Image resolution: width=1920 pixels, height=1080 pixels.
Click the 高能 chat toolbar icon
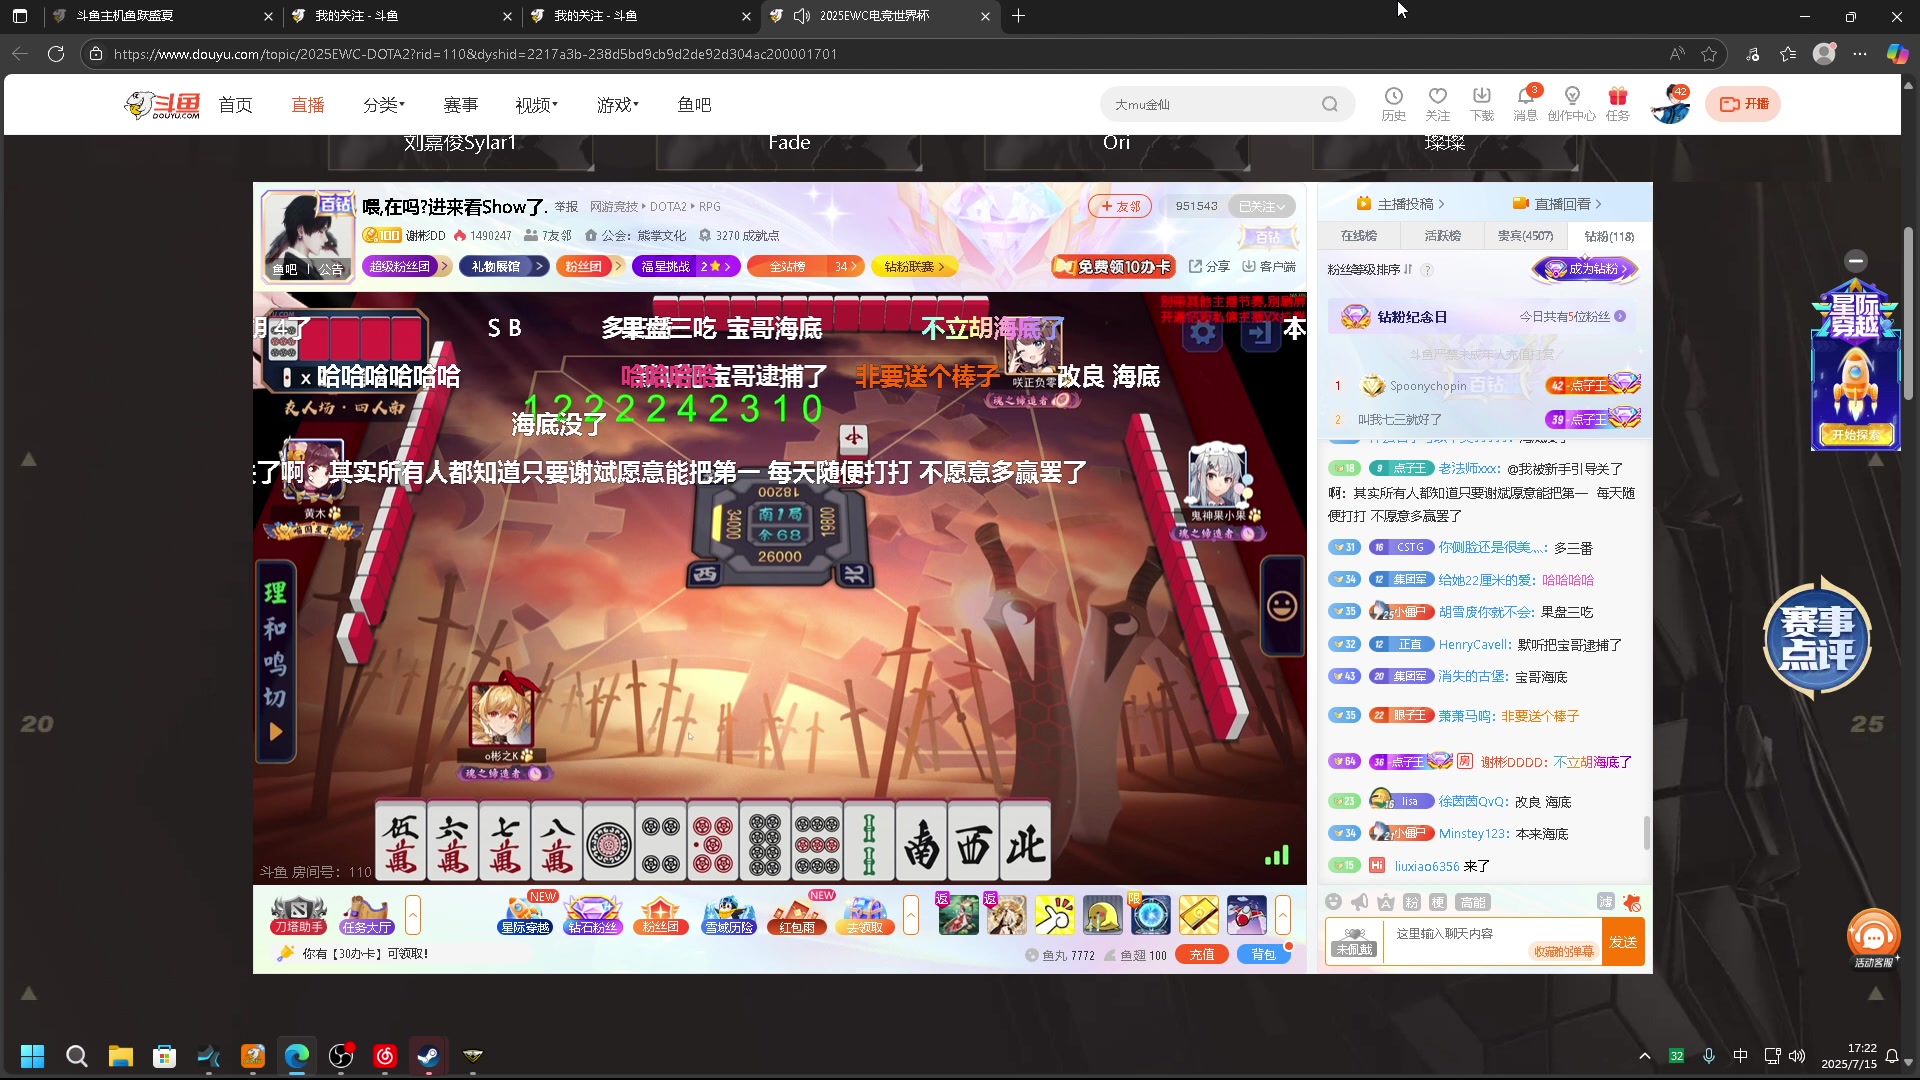(1473, 902)
